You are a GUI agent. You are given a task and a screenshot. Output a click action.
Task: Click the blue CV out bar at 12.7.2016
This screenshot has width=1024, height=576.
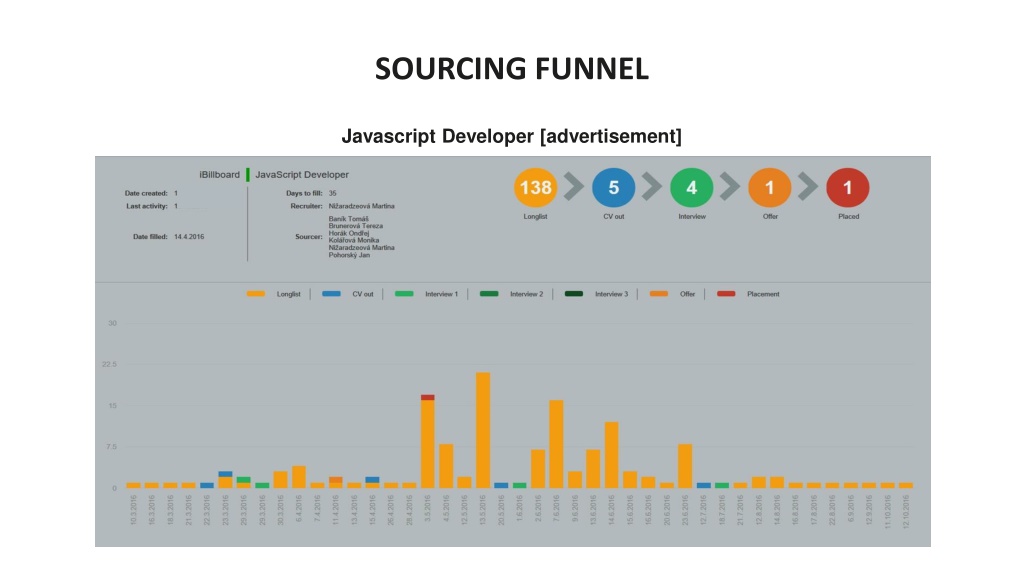703,485
